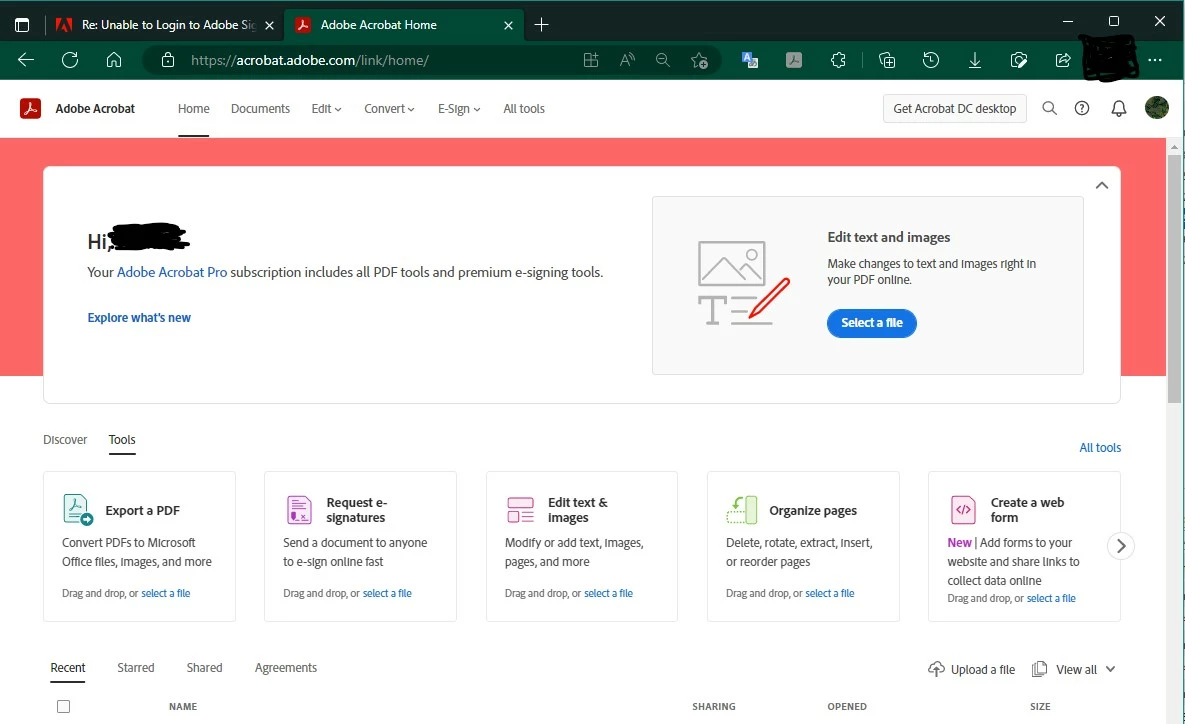This screenshot has width=1185, height=724.
Task: Open the Documents nav item
Action: 260,109
